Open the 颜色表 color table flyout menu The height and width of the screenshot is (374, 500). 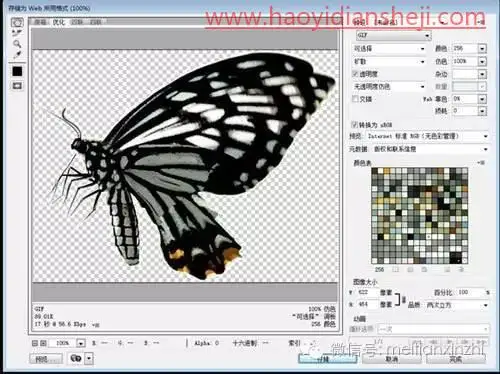[481, 163]
